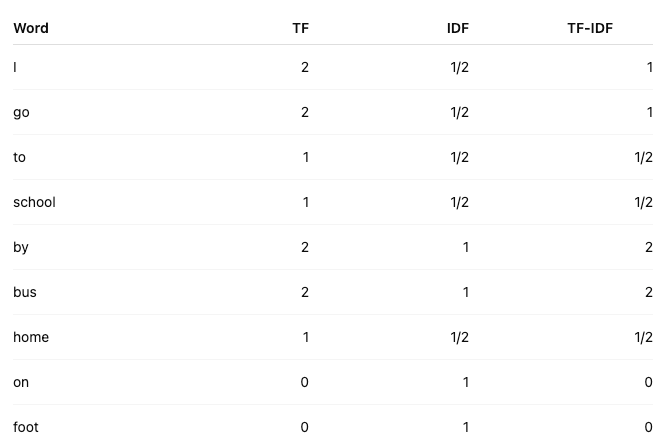This screenshot has height=446, width=670.
Task: Select the 'on' word cell
Action: pos(21,382)
